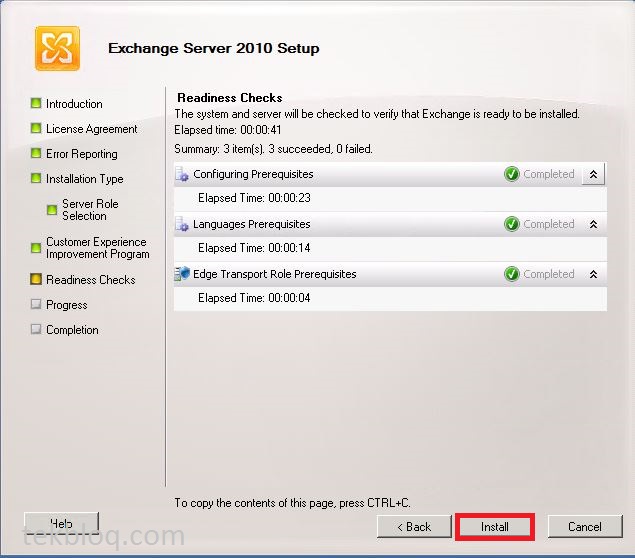Click the green checkmark for Configuring Prerequisites
Screen dimensions: 635x558
coord(512,174)
